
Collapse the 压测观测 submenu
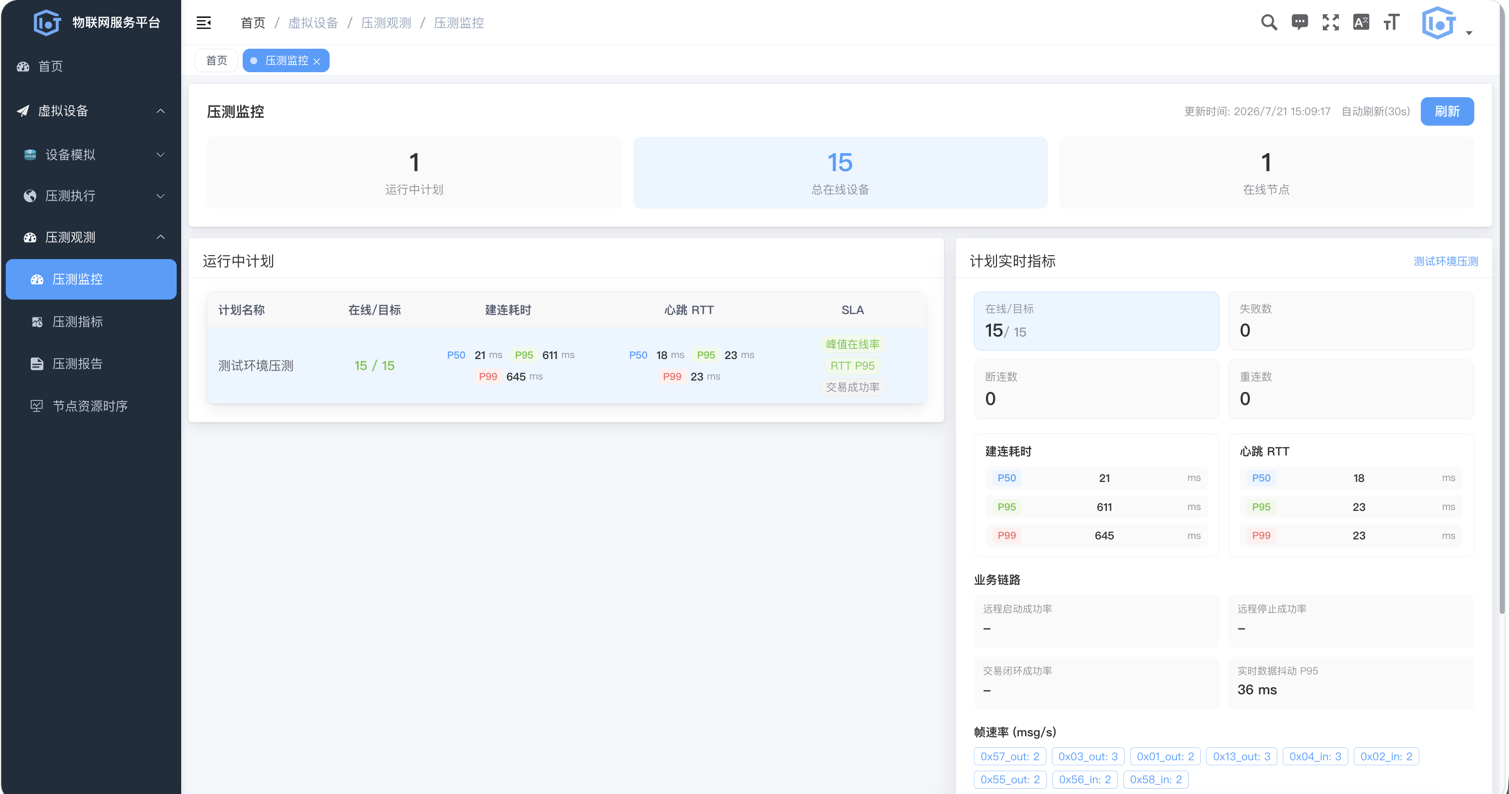click(91, 237)
